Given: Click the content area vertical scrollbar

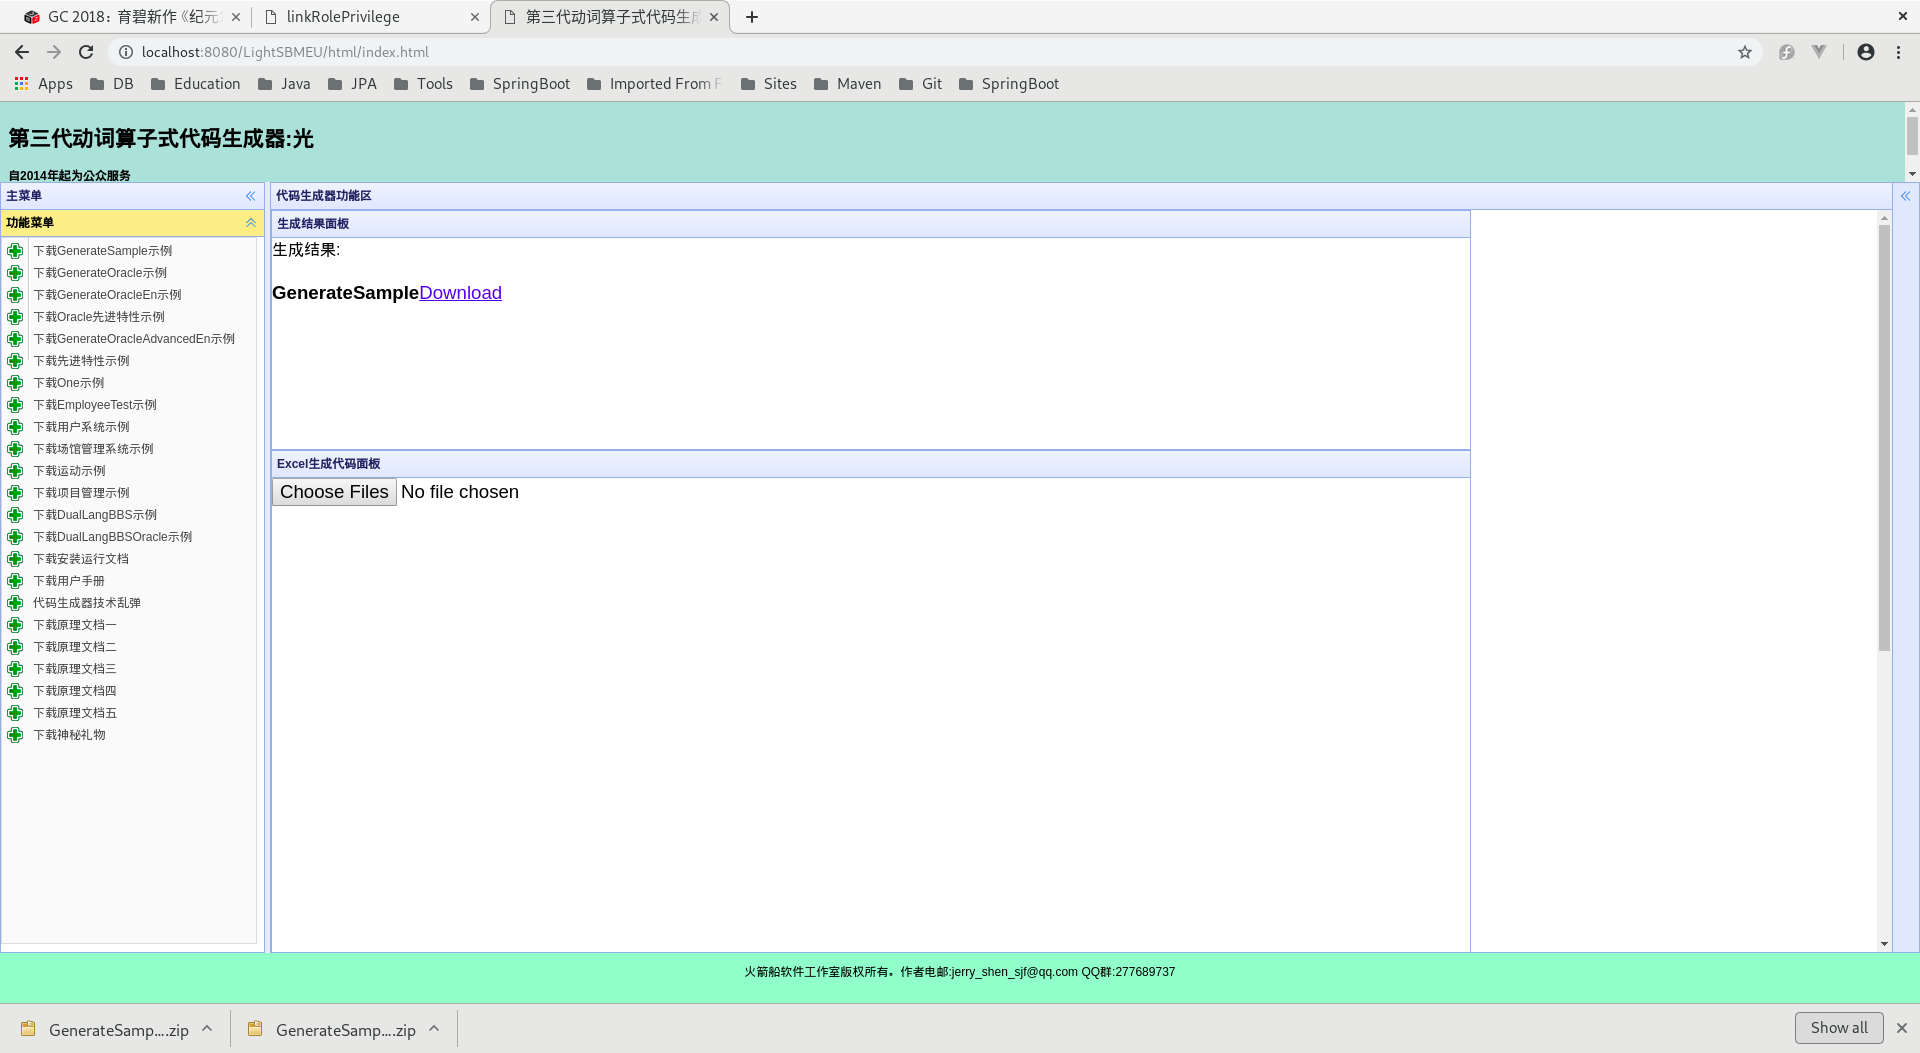Looking at the screenshot, I should (1884, 438).
